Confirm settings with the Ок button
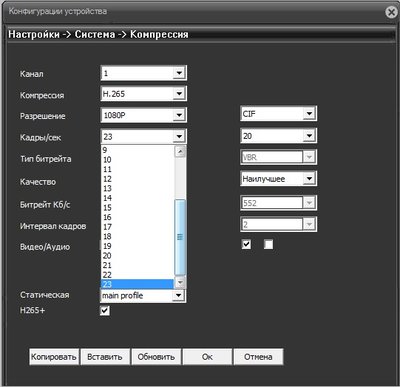The width and height of the screenshot is (400, 387). click(207, 357)
